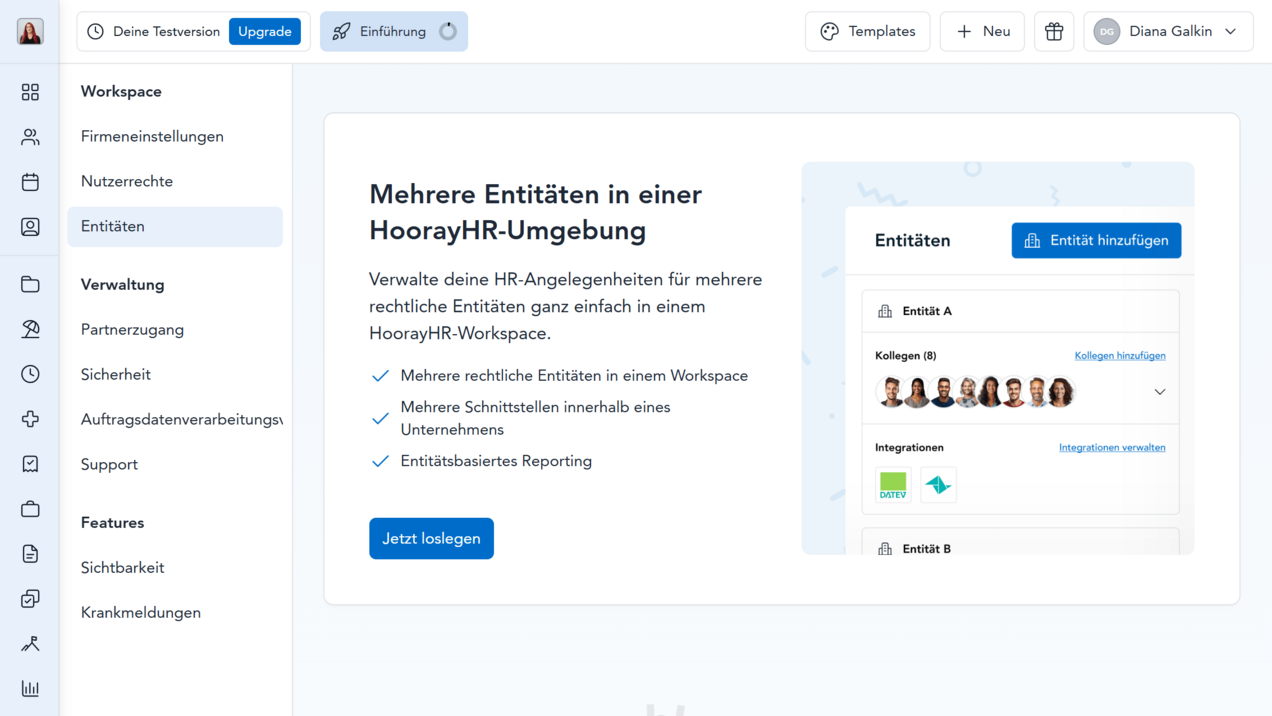Click heading Mehrere Entitäten in einer HoorayHR-Umgebung
Screen dimensions: 1272x716
535,212
